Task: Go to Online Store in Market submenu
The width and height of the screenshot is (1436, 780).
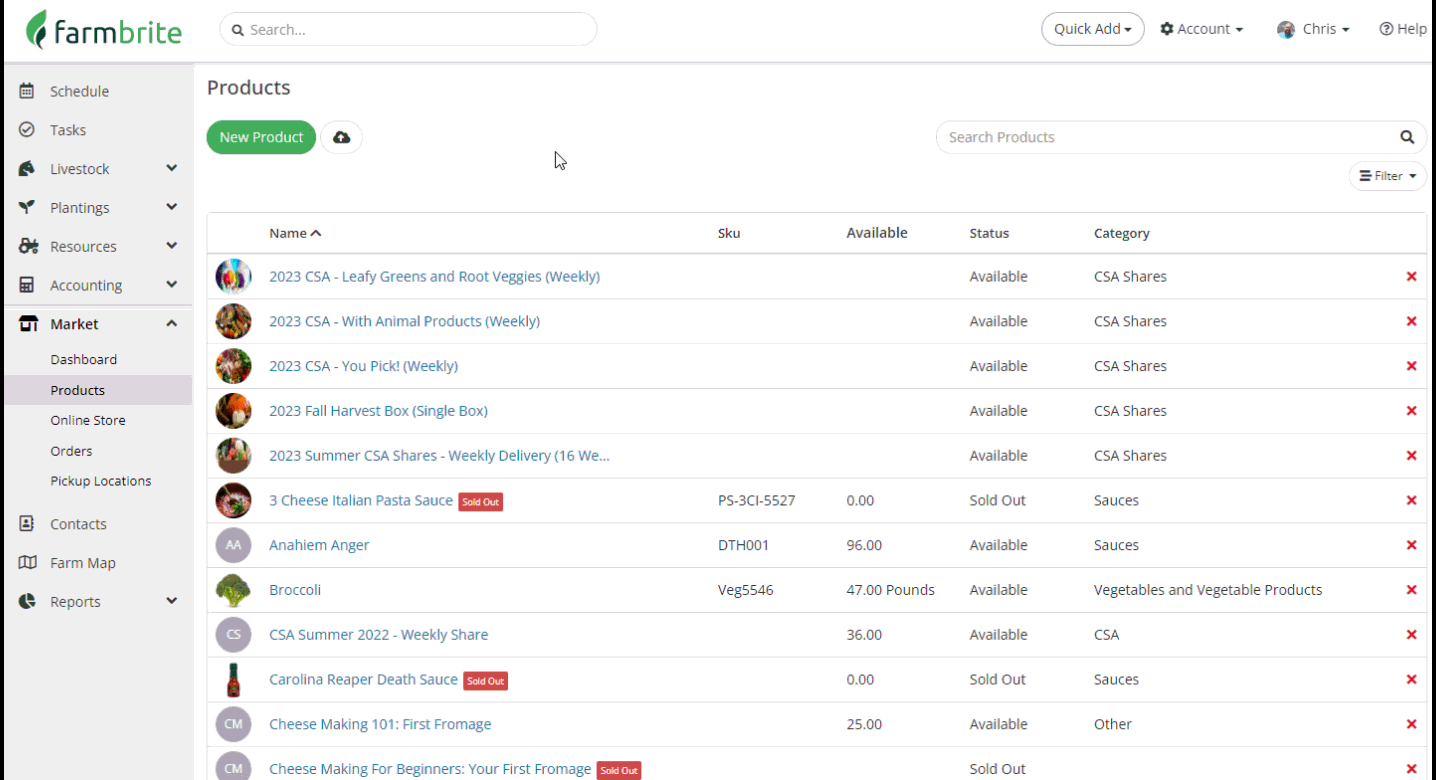Action: (x=88, y=420)
